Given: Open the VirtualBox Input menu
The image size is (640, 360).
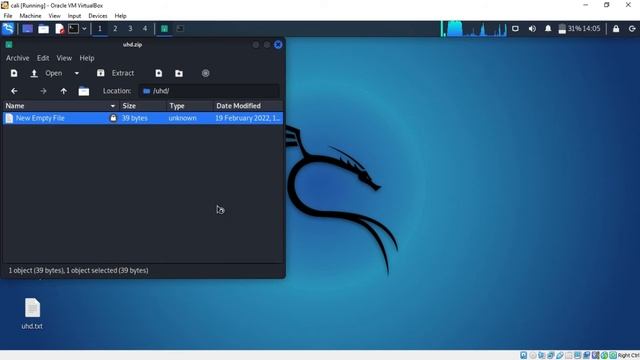Looking at the screenshot, I should point(74,16).
